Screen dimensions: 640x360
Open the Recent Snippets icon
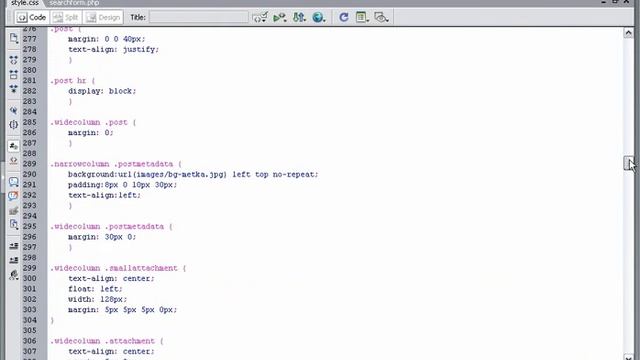[x=13, y=224]
